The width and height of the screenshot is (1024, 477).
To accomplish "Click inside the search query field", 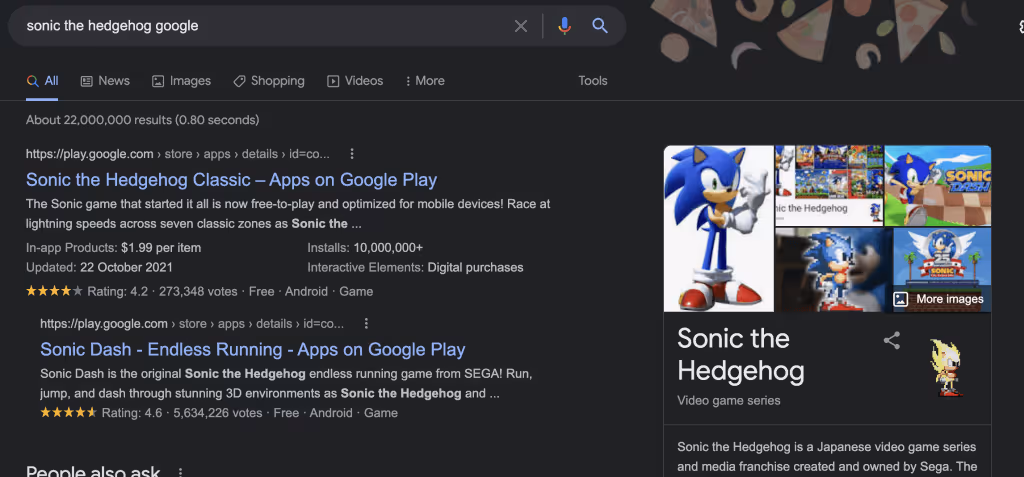I will pyautogui.click(x=261, y=26).
